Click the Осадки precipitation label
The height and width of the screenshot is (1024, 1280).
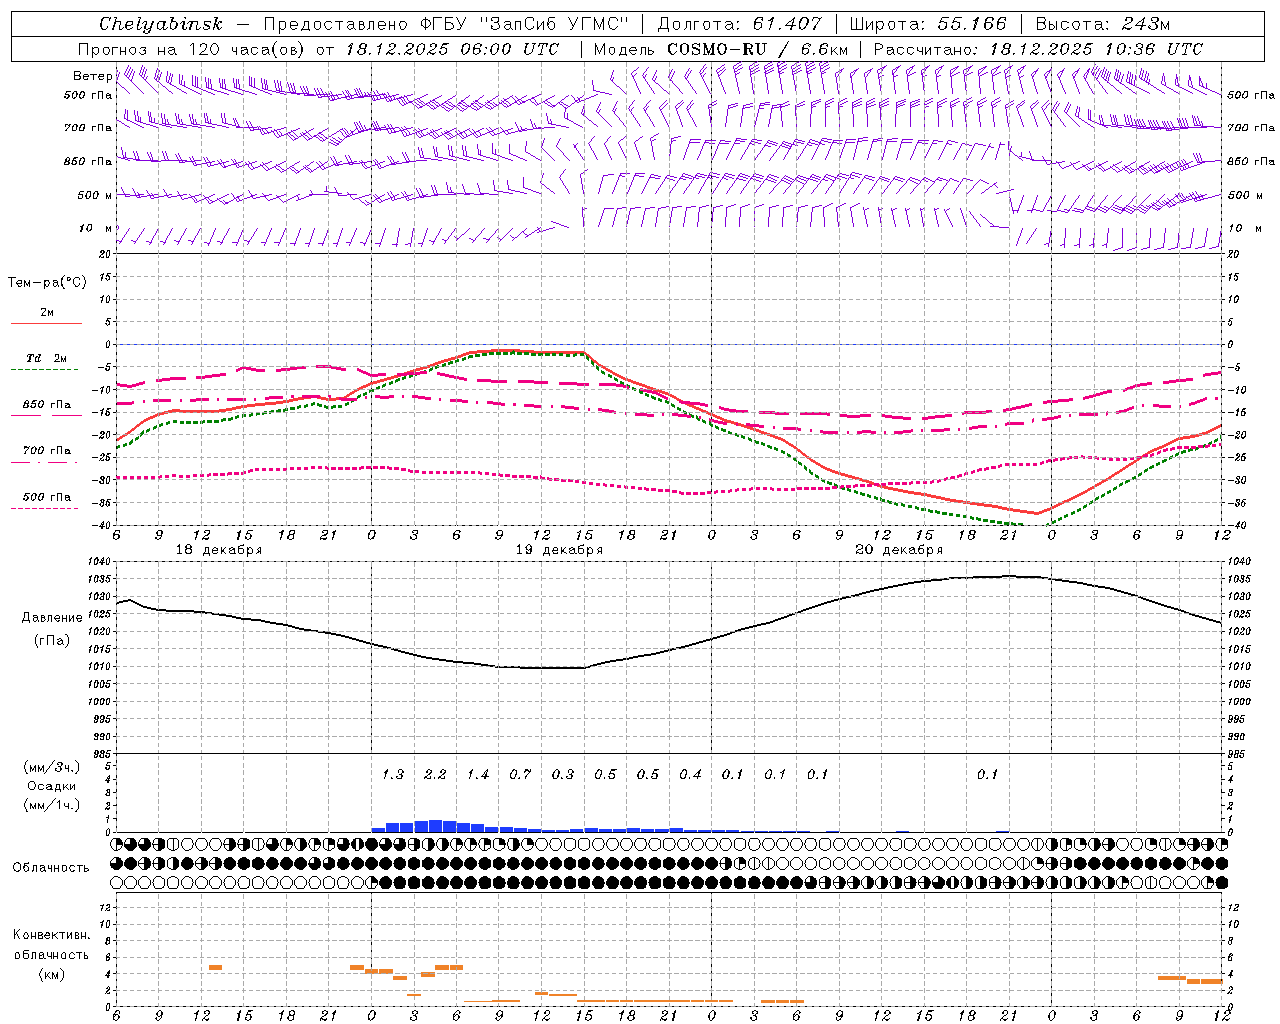(52, 786)
